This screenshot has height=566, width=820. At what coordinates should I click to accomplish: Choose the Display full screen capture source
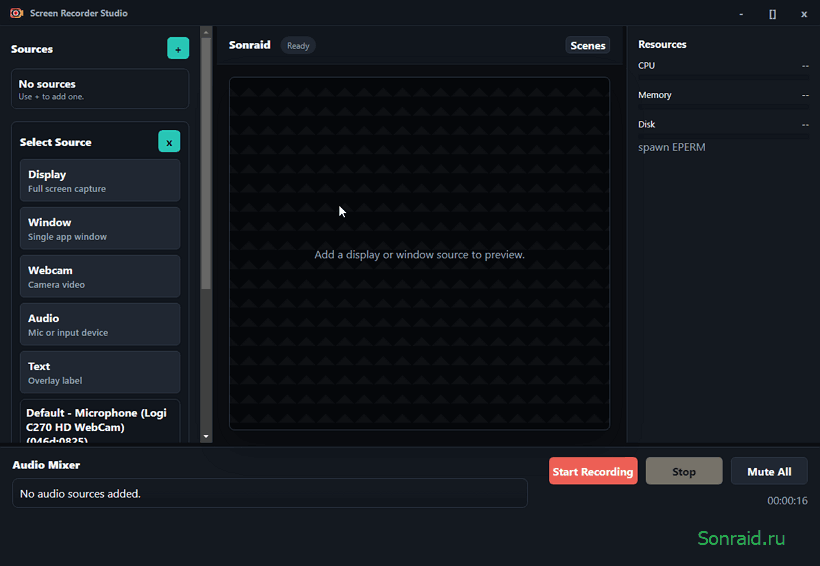(100, 181)
